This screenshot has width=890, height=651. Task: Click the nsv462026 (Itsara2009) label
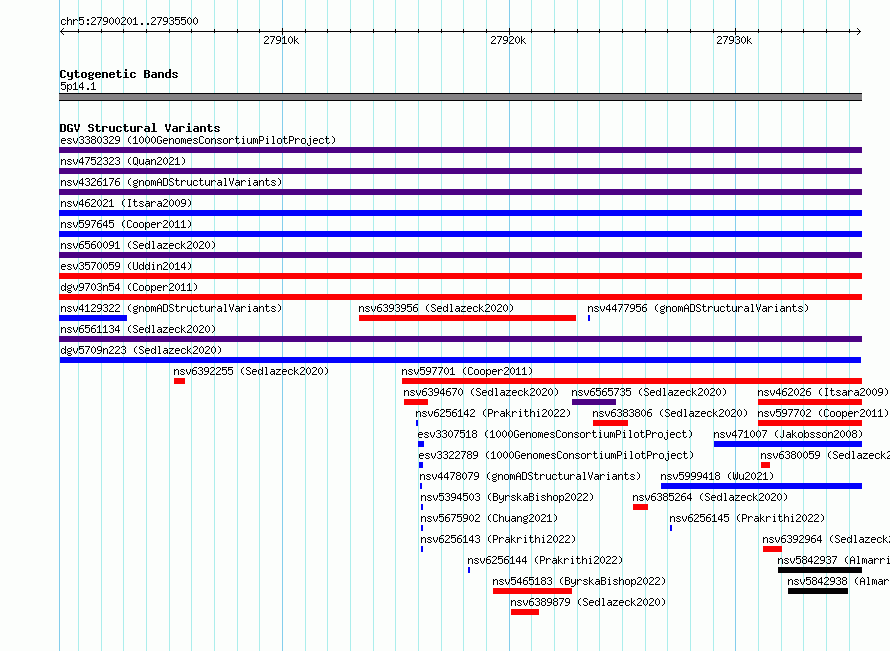pos(823,392)
